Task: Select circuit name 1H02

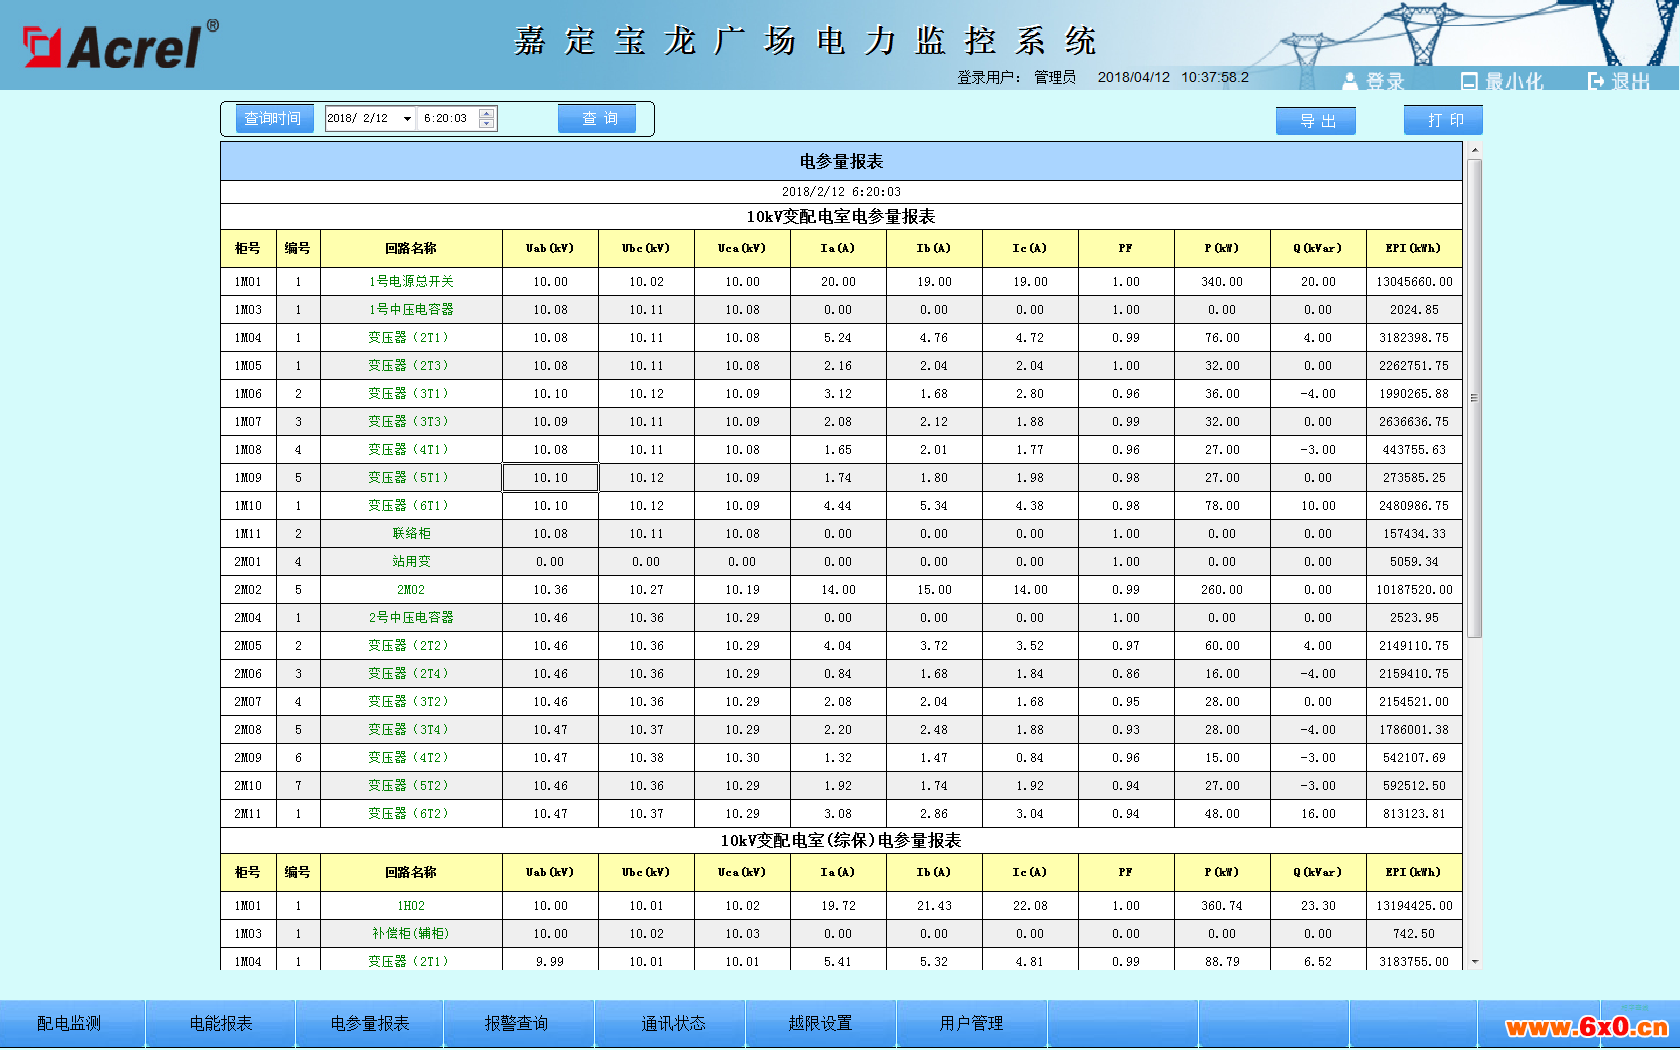Action: click(x=411, y=906)
